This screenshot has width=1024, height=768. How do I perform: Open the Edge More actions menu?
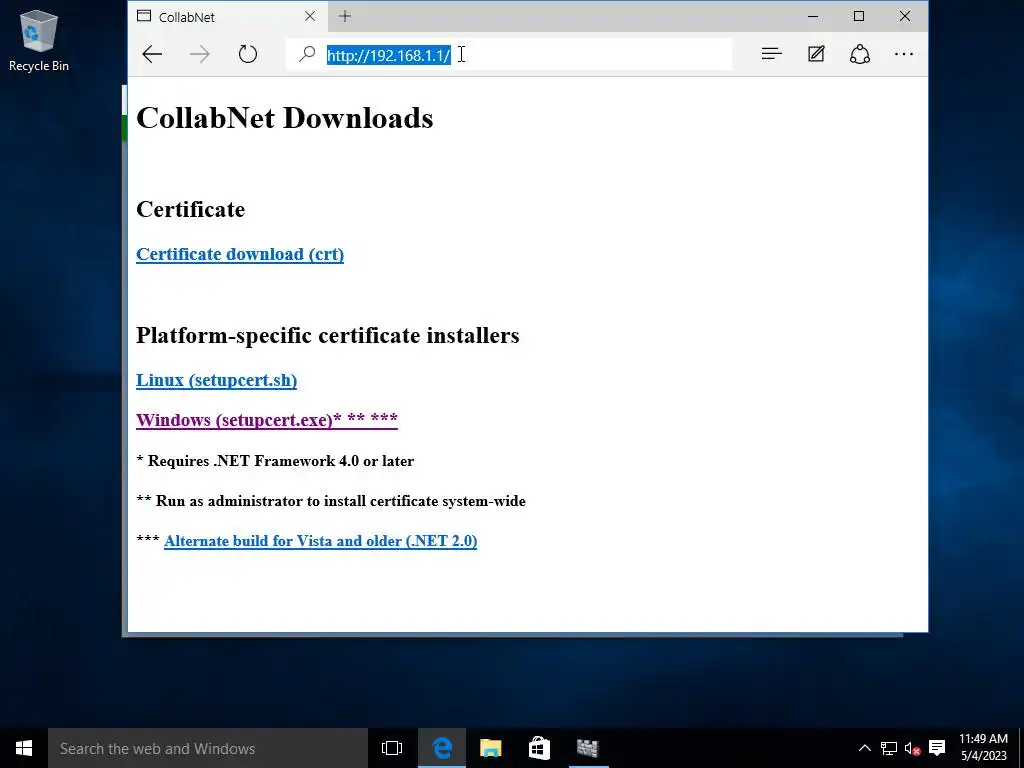(x=904, y=54)
